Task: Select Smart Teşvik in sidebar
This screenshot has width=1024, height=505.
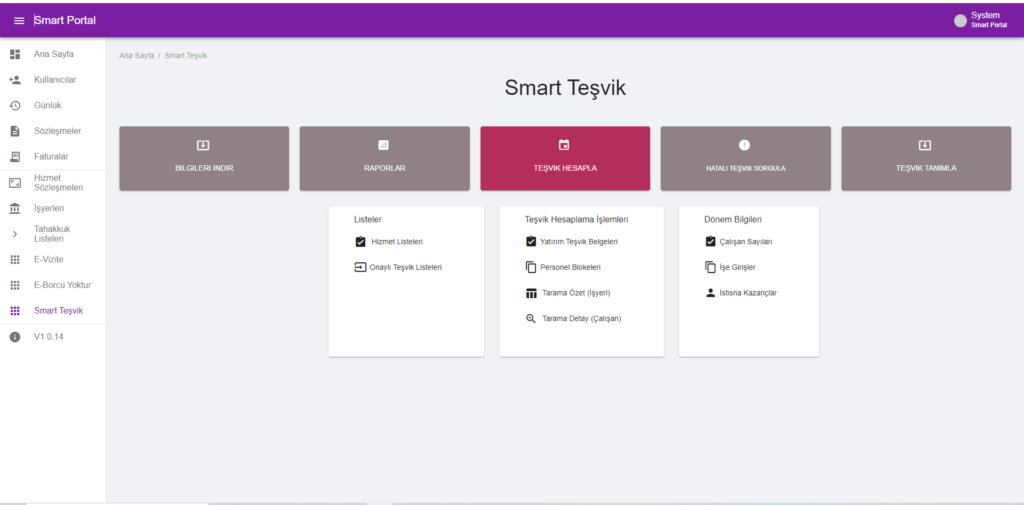Action: (x=59, y=311)
